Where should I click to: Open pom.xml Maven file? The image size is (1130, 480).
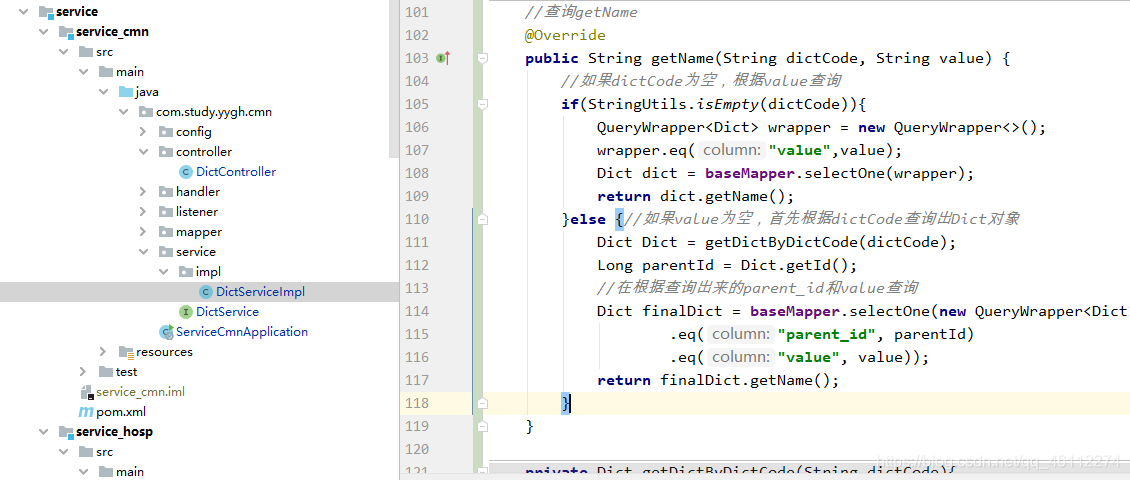pyautogui.click(x=120, y=412)
